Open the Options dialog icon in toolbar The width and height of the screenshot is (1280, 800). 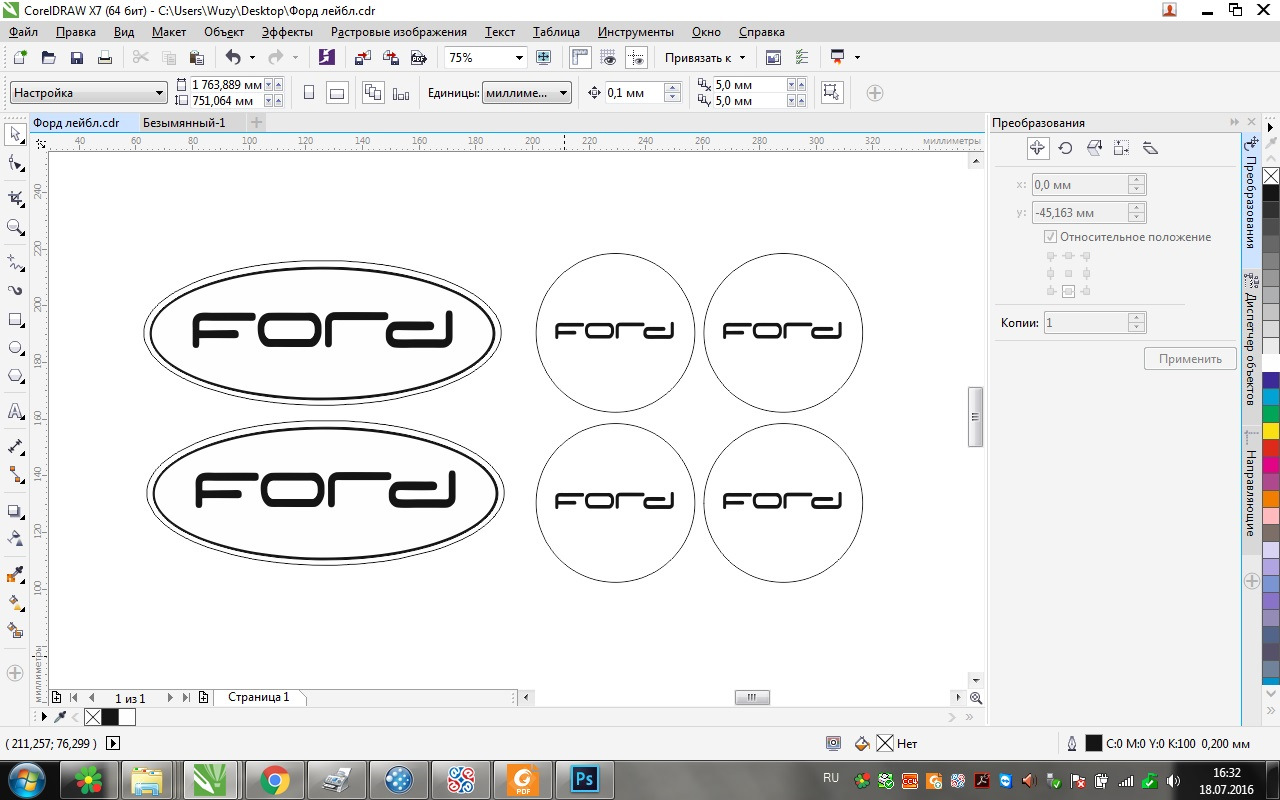pos(801,57)
